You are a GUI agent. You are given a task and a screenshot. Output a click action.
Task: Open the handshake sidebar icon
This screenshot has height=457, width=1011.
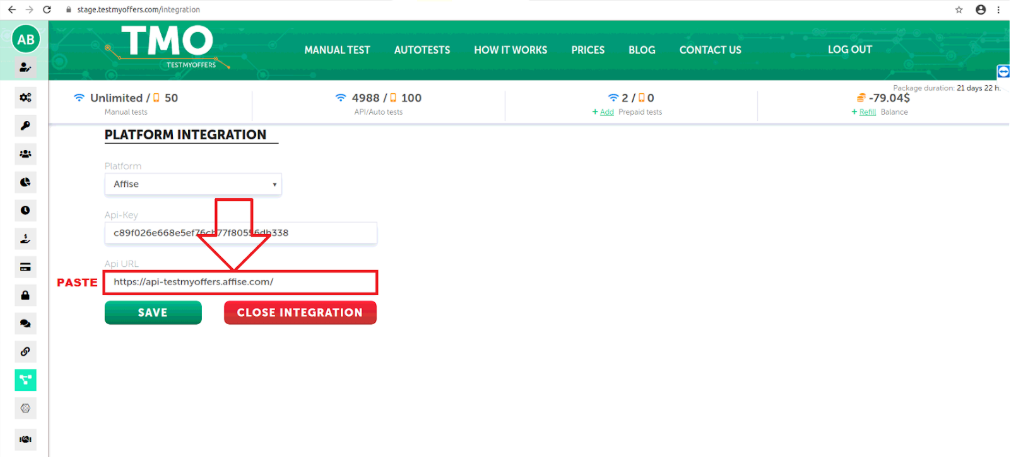pyautogui.click(x=26, y=439)
